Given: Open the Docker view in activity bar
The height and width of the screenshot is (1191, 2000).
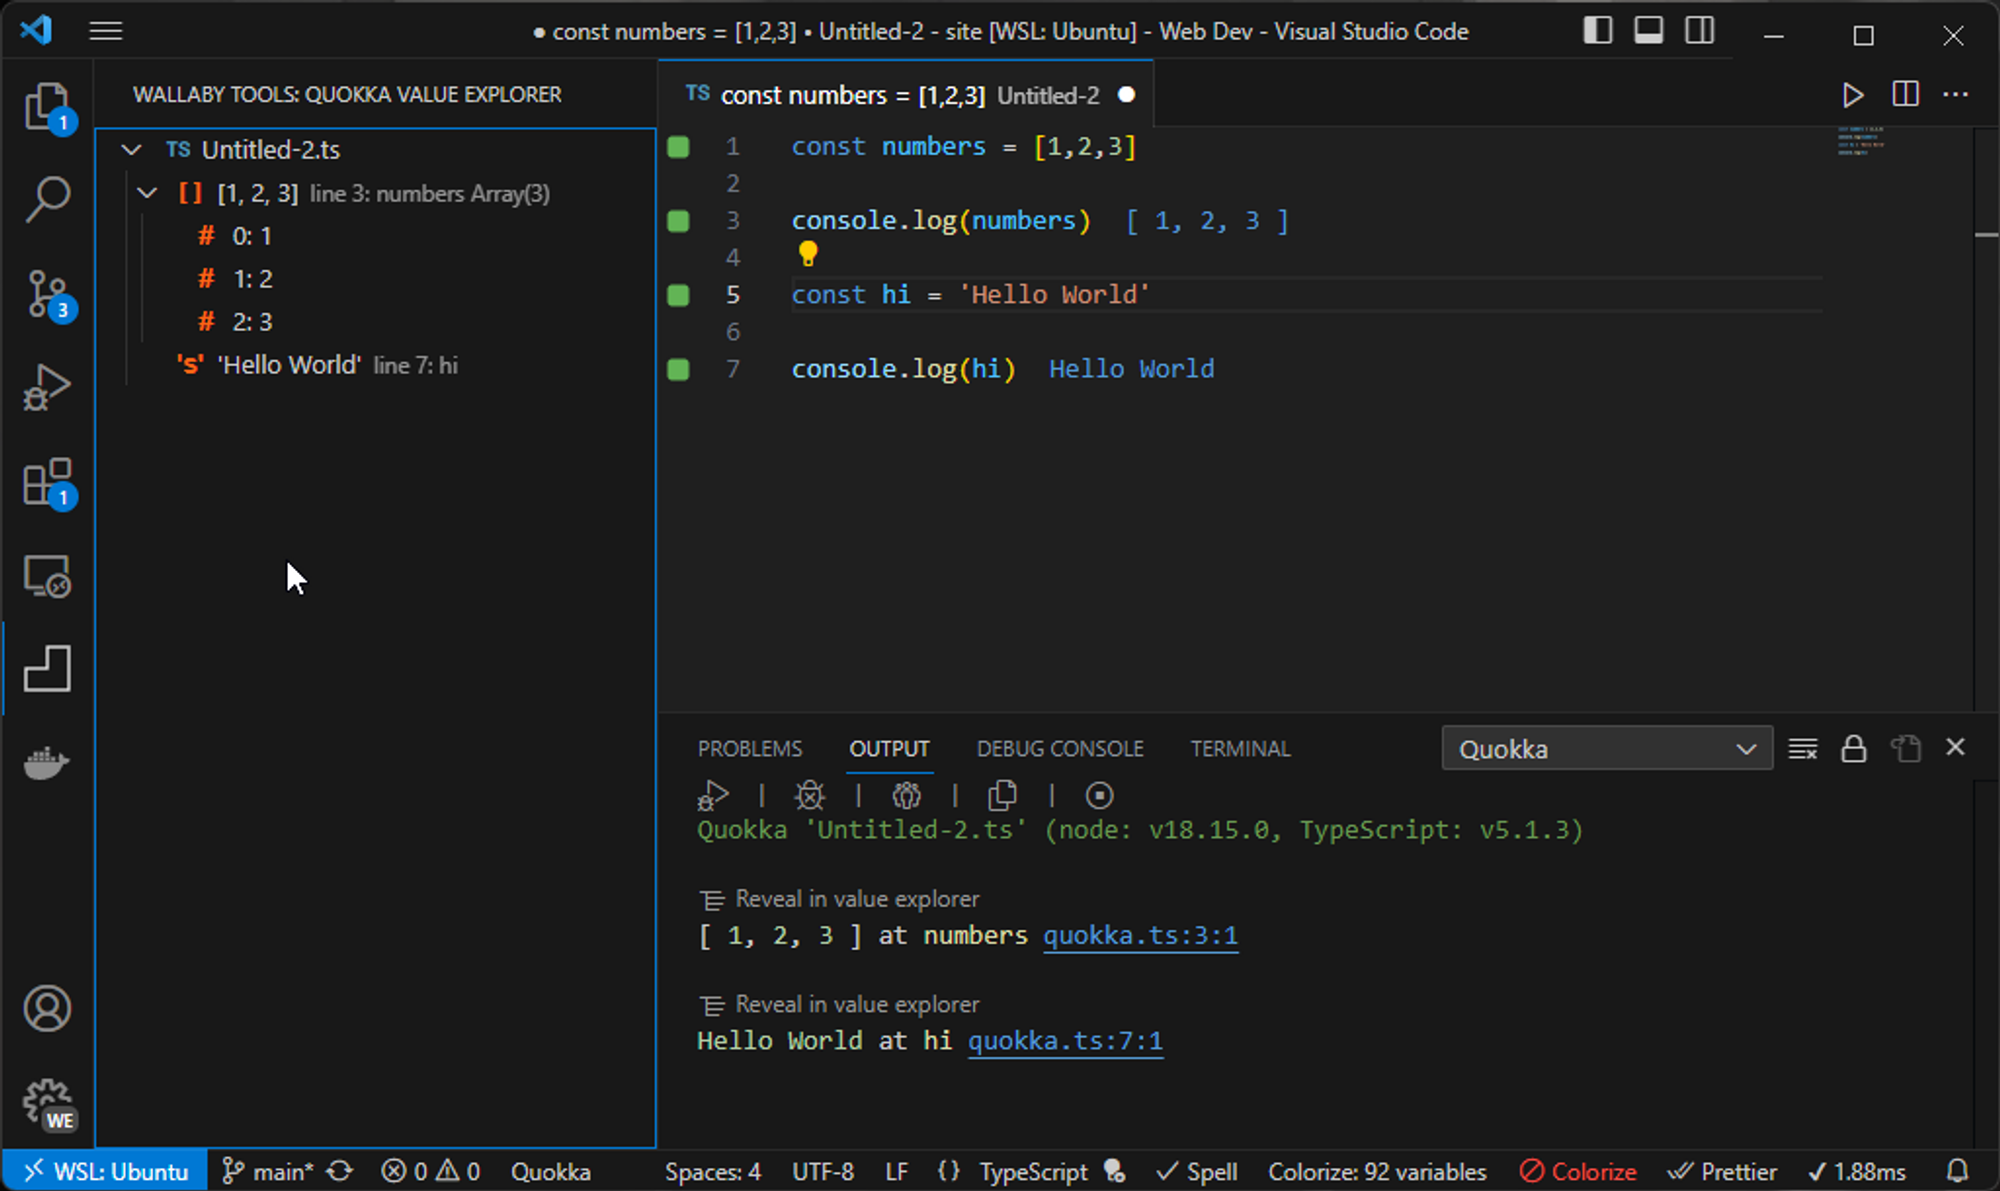Looking at the screenshot, I should tap(47, 762).
